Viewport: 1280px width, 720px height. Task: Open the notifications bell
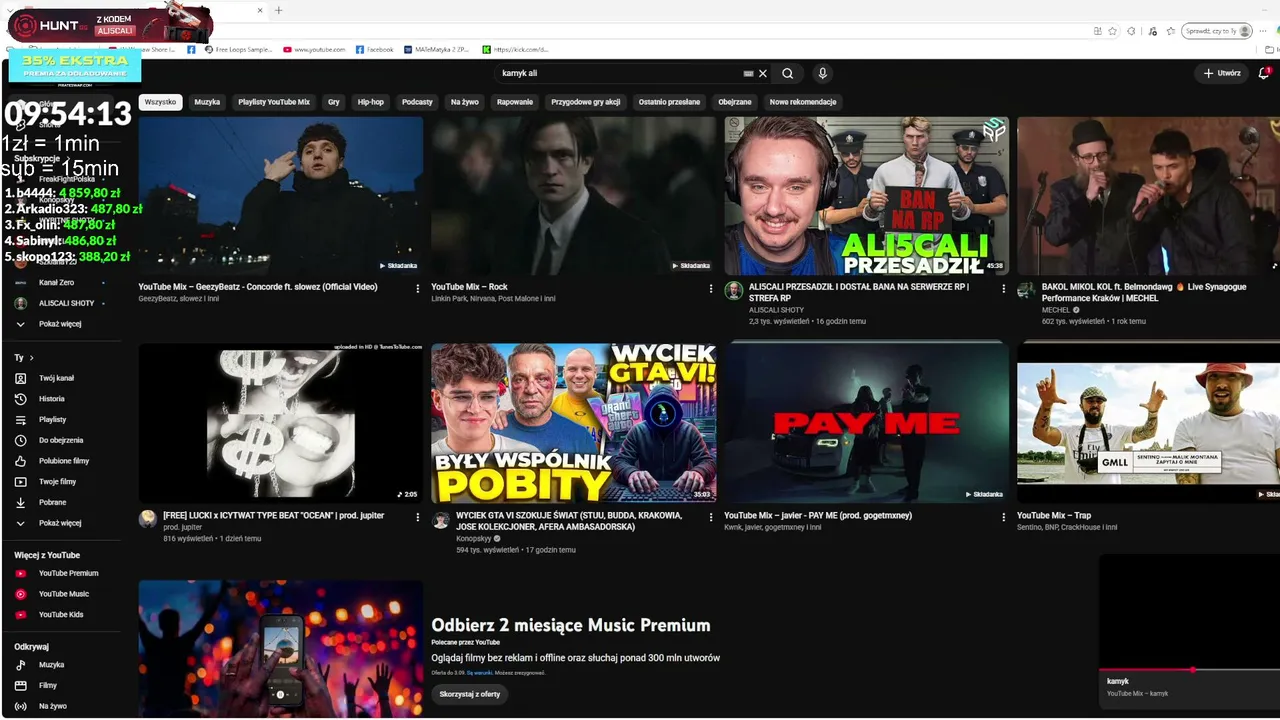pos(1264,73)
